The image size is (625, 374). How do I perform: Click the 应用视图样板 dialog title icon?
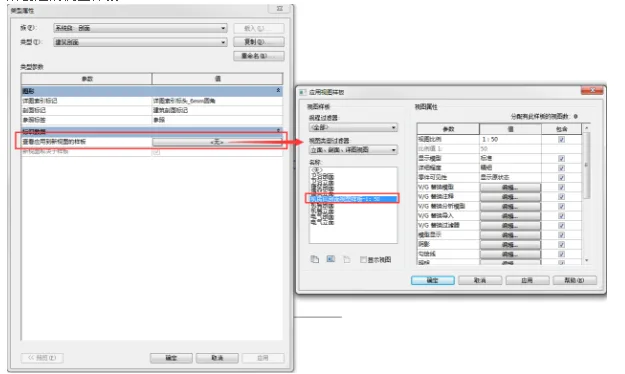303,92
